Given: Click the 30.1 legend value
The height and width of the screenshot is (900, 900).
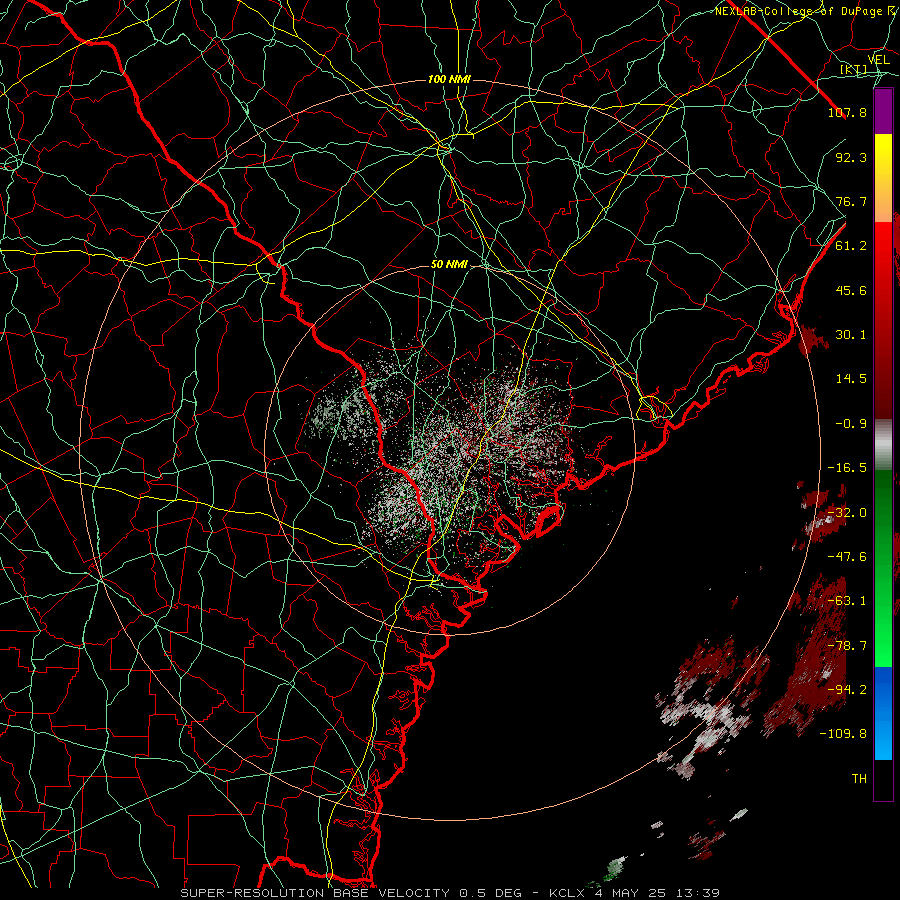Looking at the screenshot, I should point(851,335).
